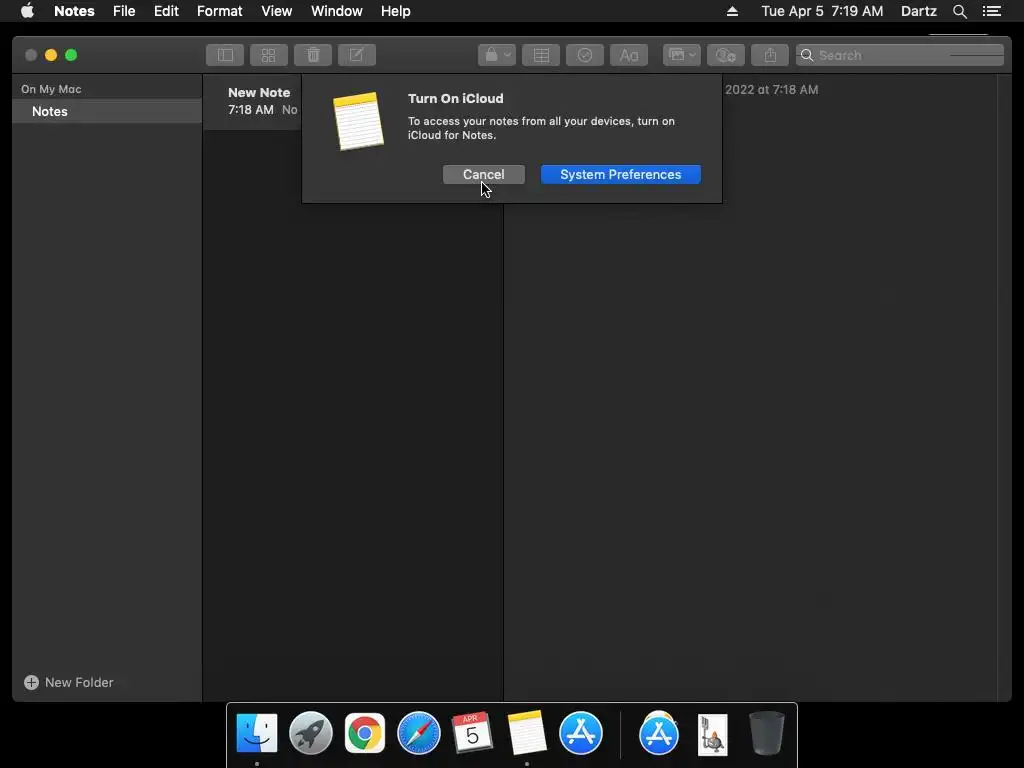Click the trash delete note icon

pyautogui.click(x=313, y=56)
